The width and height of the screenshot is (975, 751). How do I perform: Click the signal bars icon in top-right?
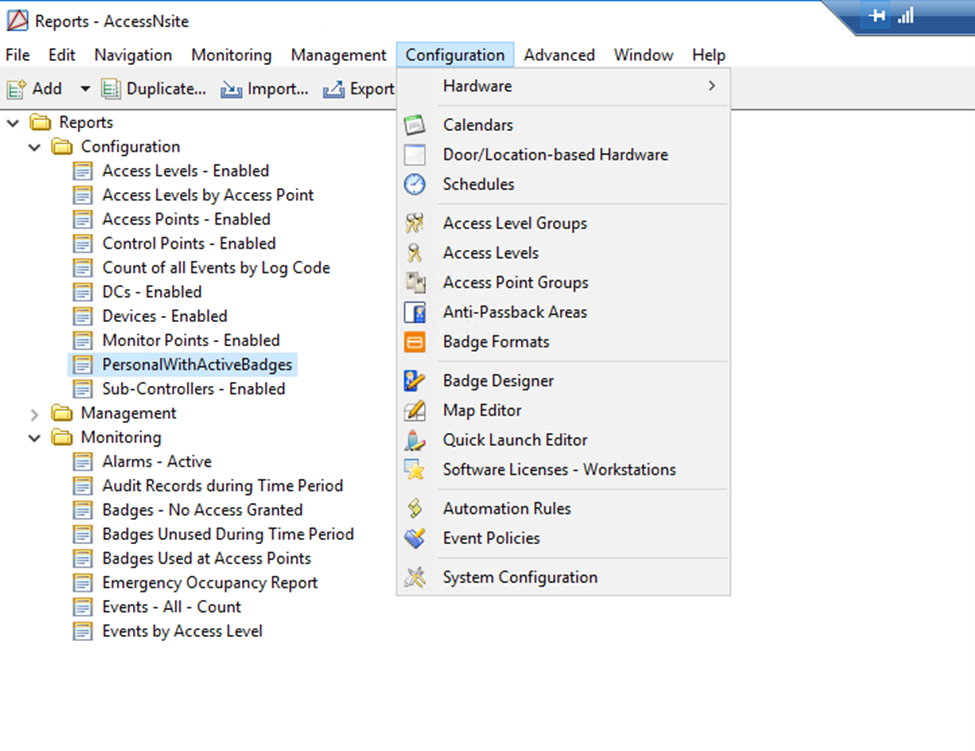pos(906,15)
